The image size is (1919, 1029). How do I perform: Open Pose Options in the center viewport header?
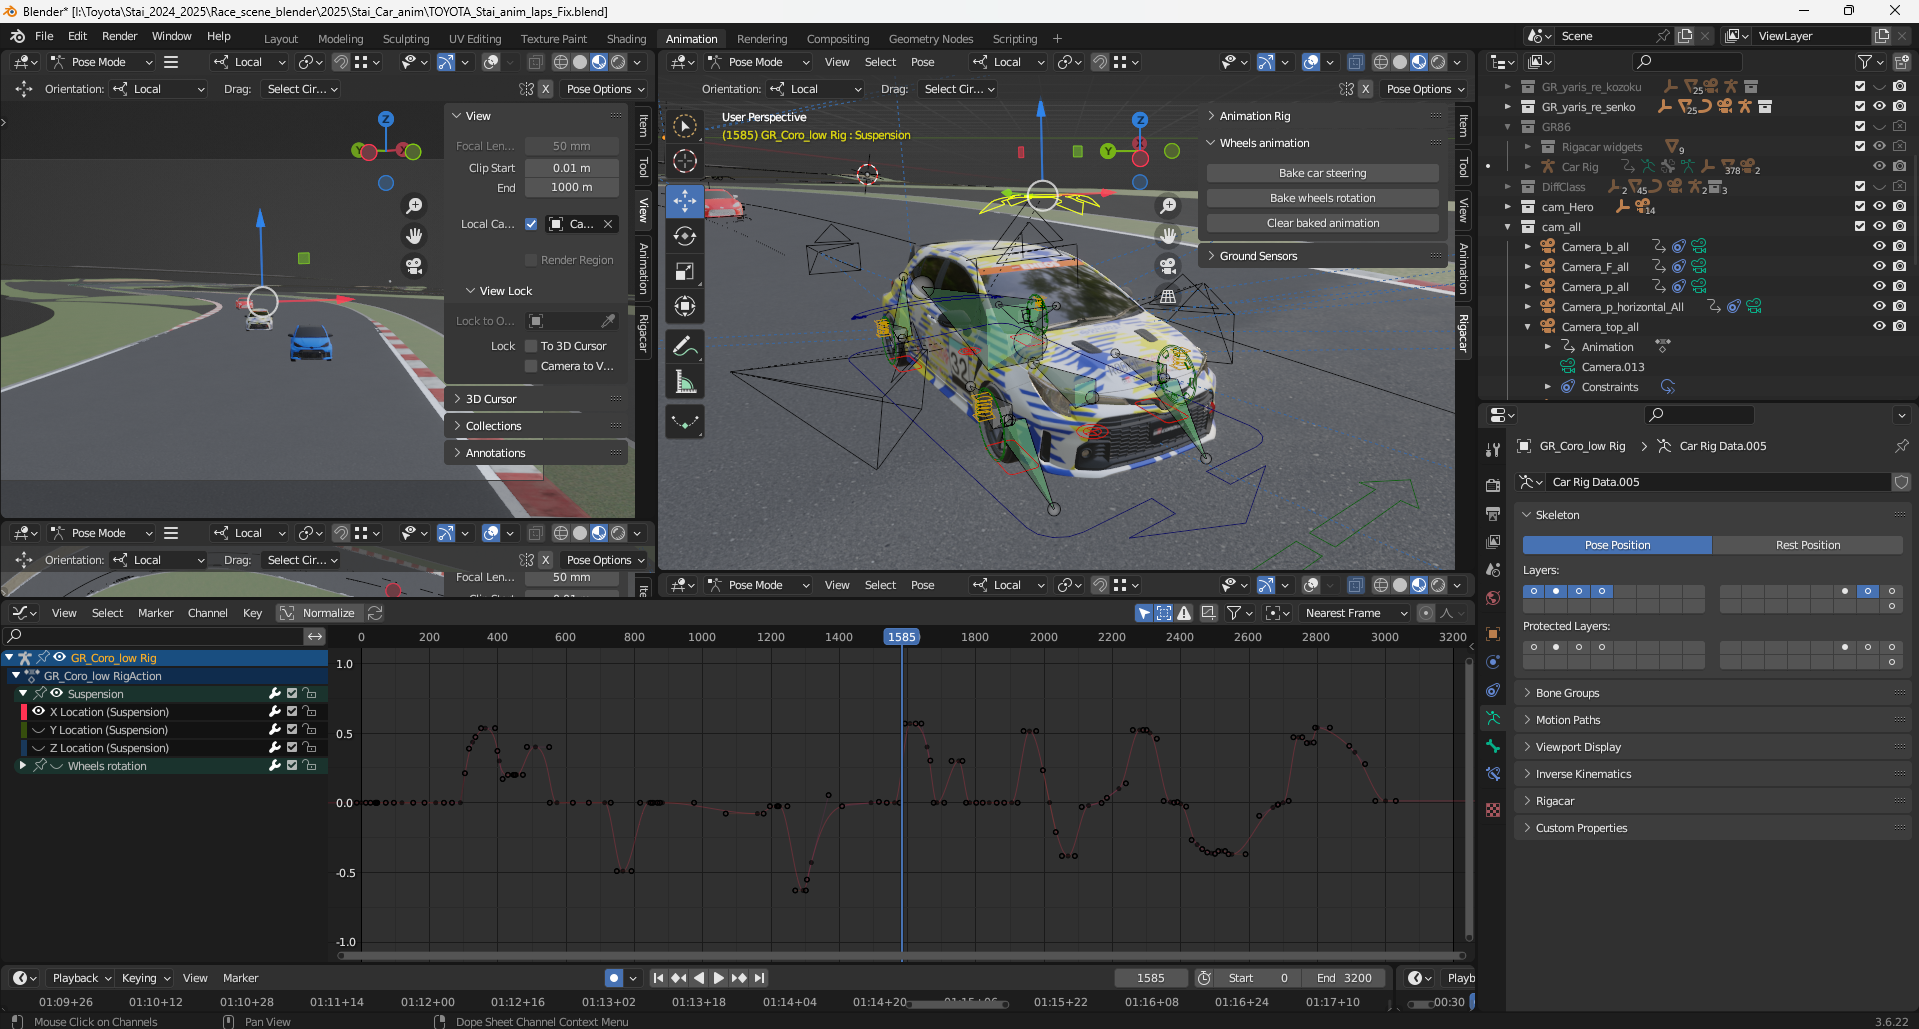point(1424,89)
